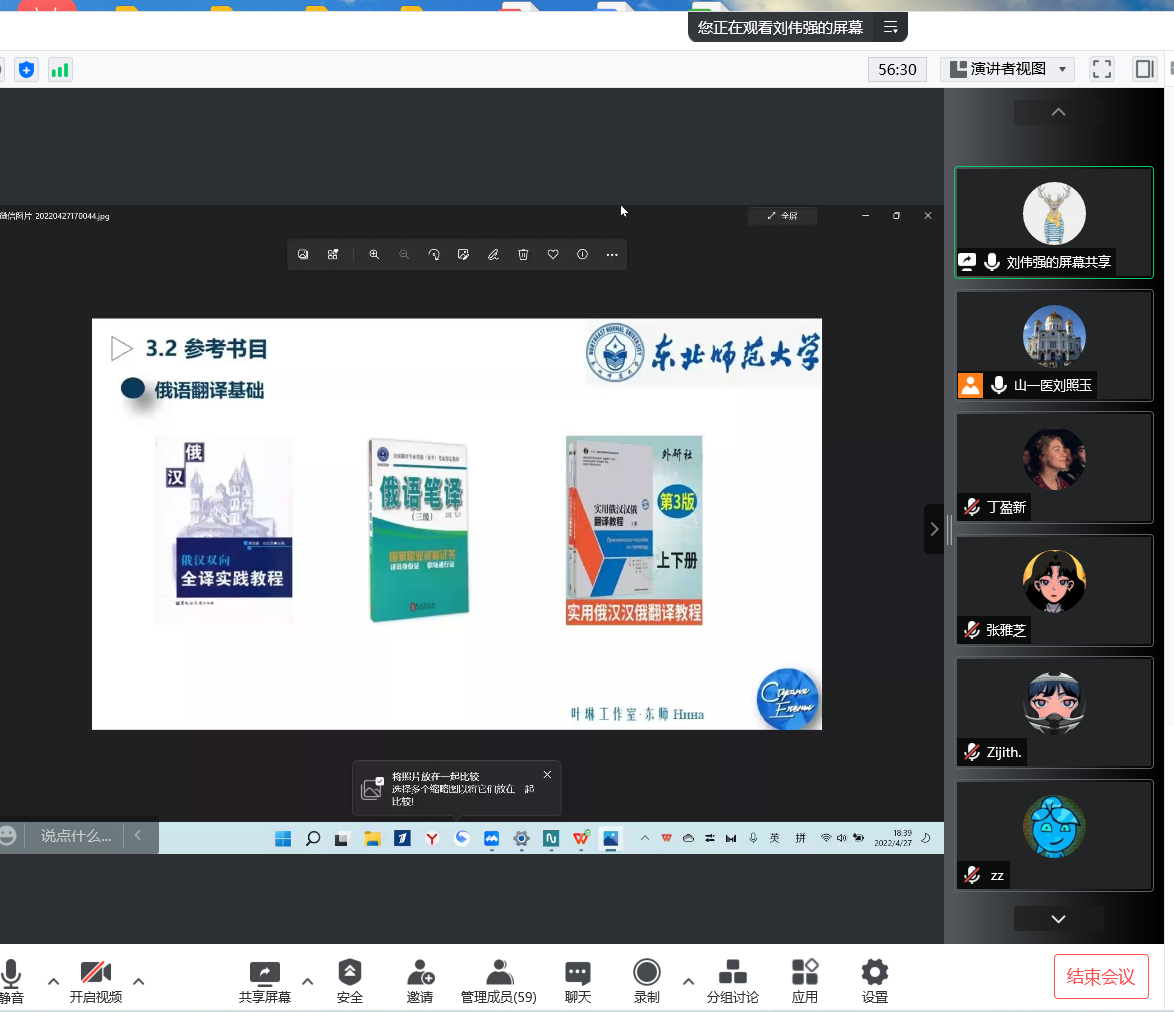Open the Chat panel

point(577,981)
